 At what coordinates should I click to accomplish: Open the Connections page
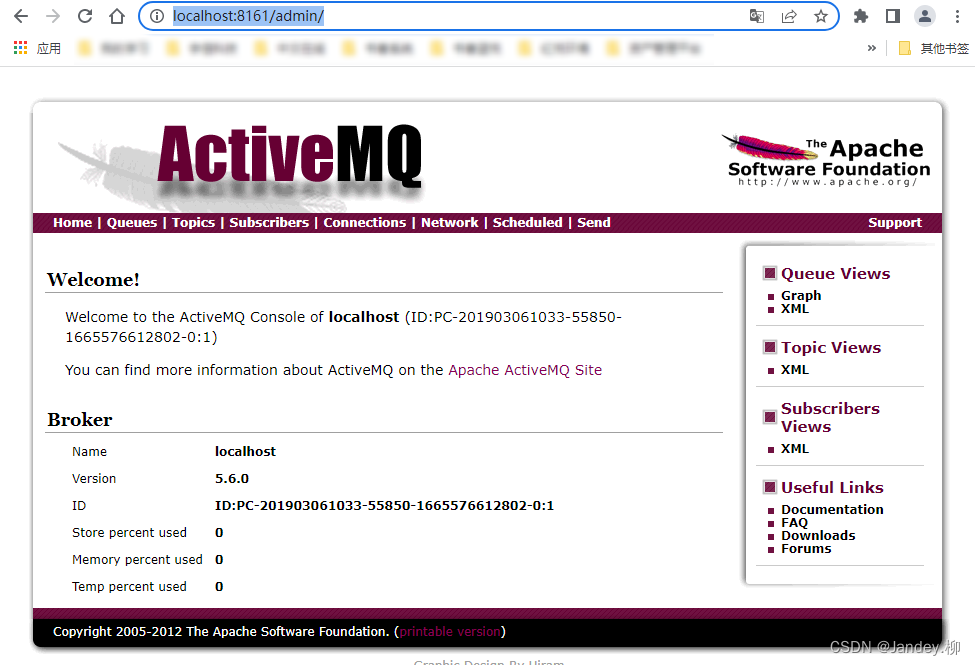(x=364, y=223)
